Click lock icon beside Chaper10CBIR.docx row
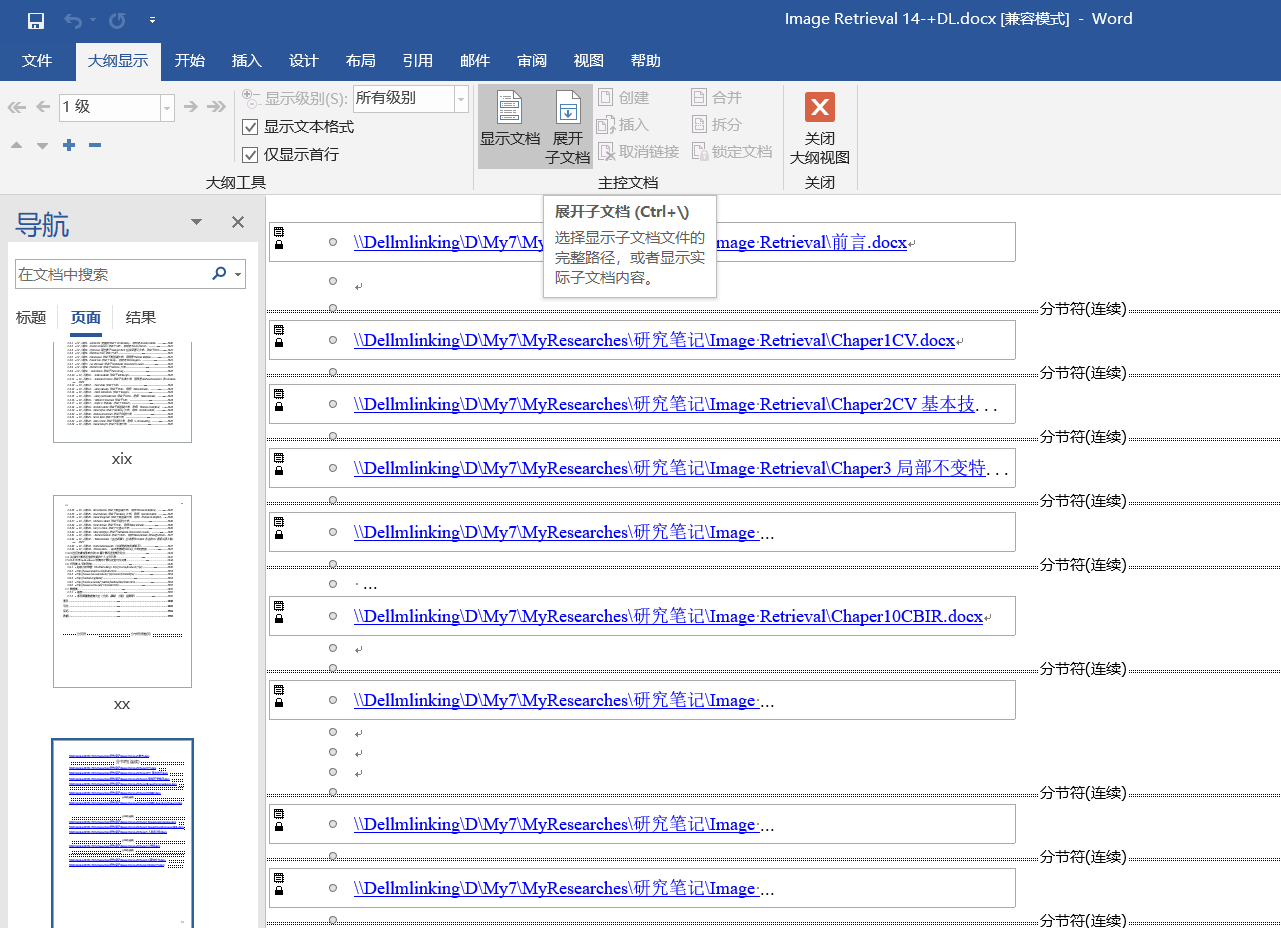Screen dimensions: 1281x928 278,620
